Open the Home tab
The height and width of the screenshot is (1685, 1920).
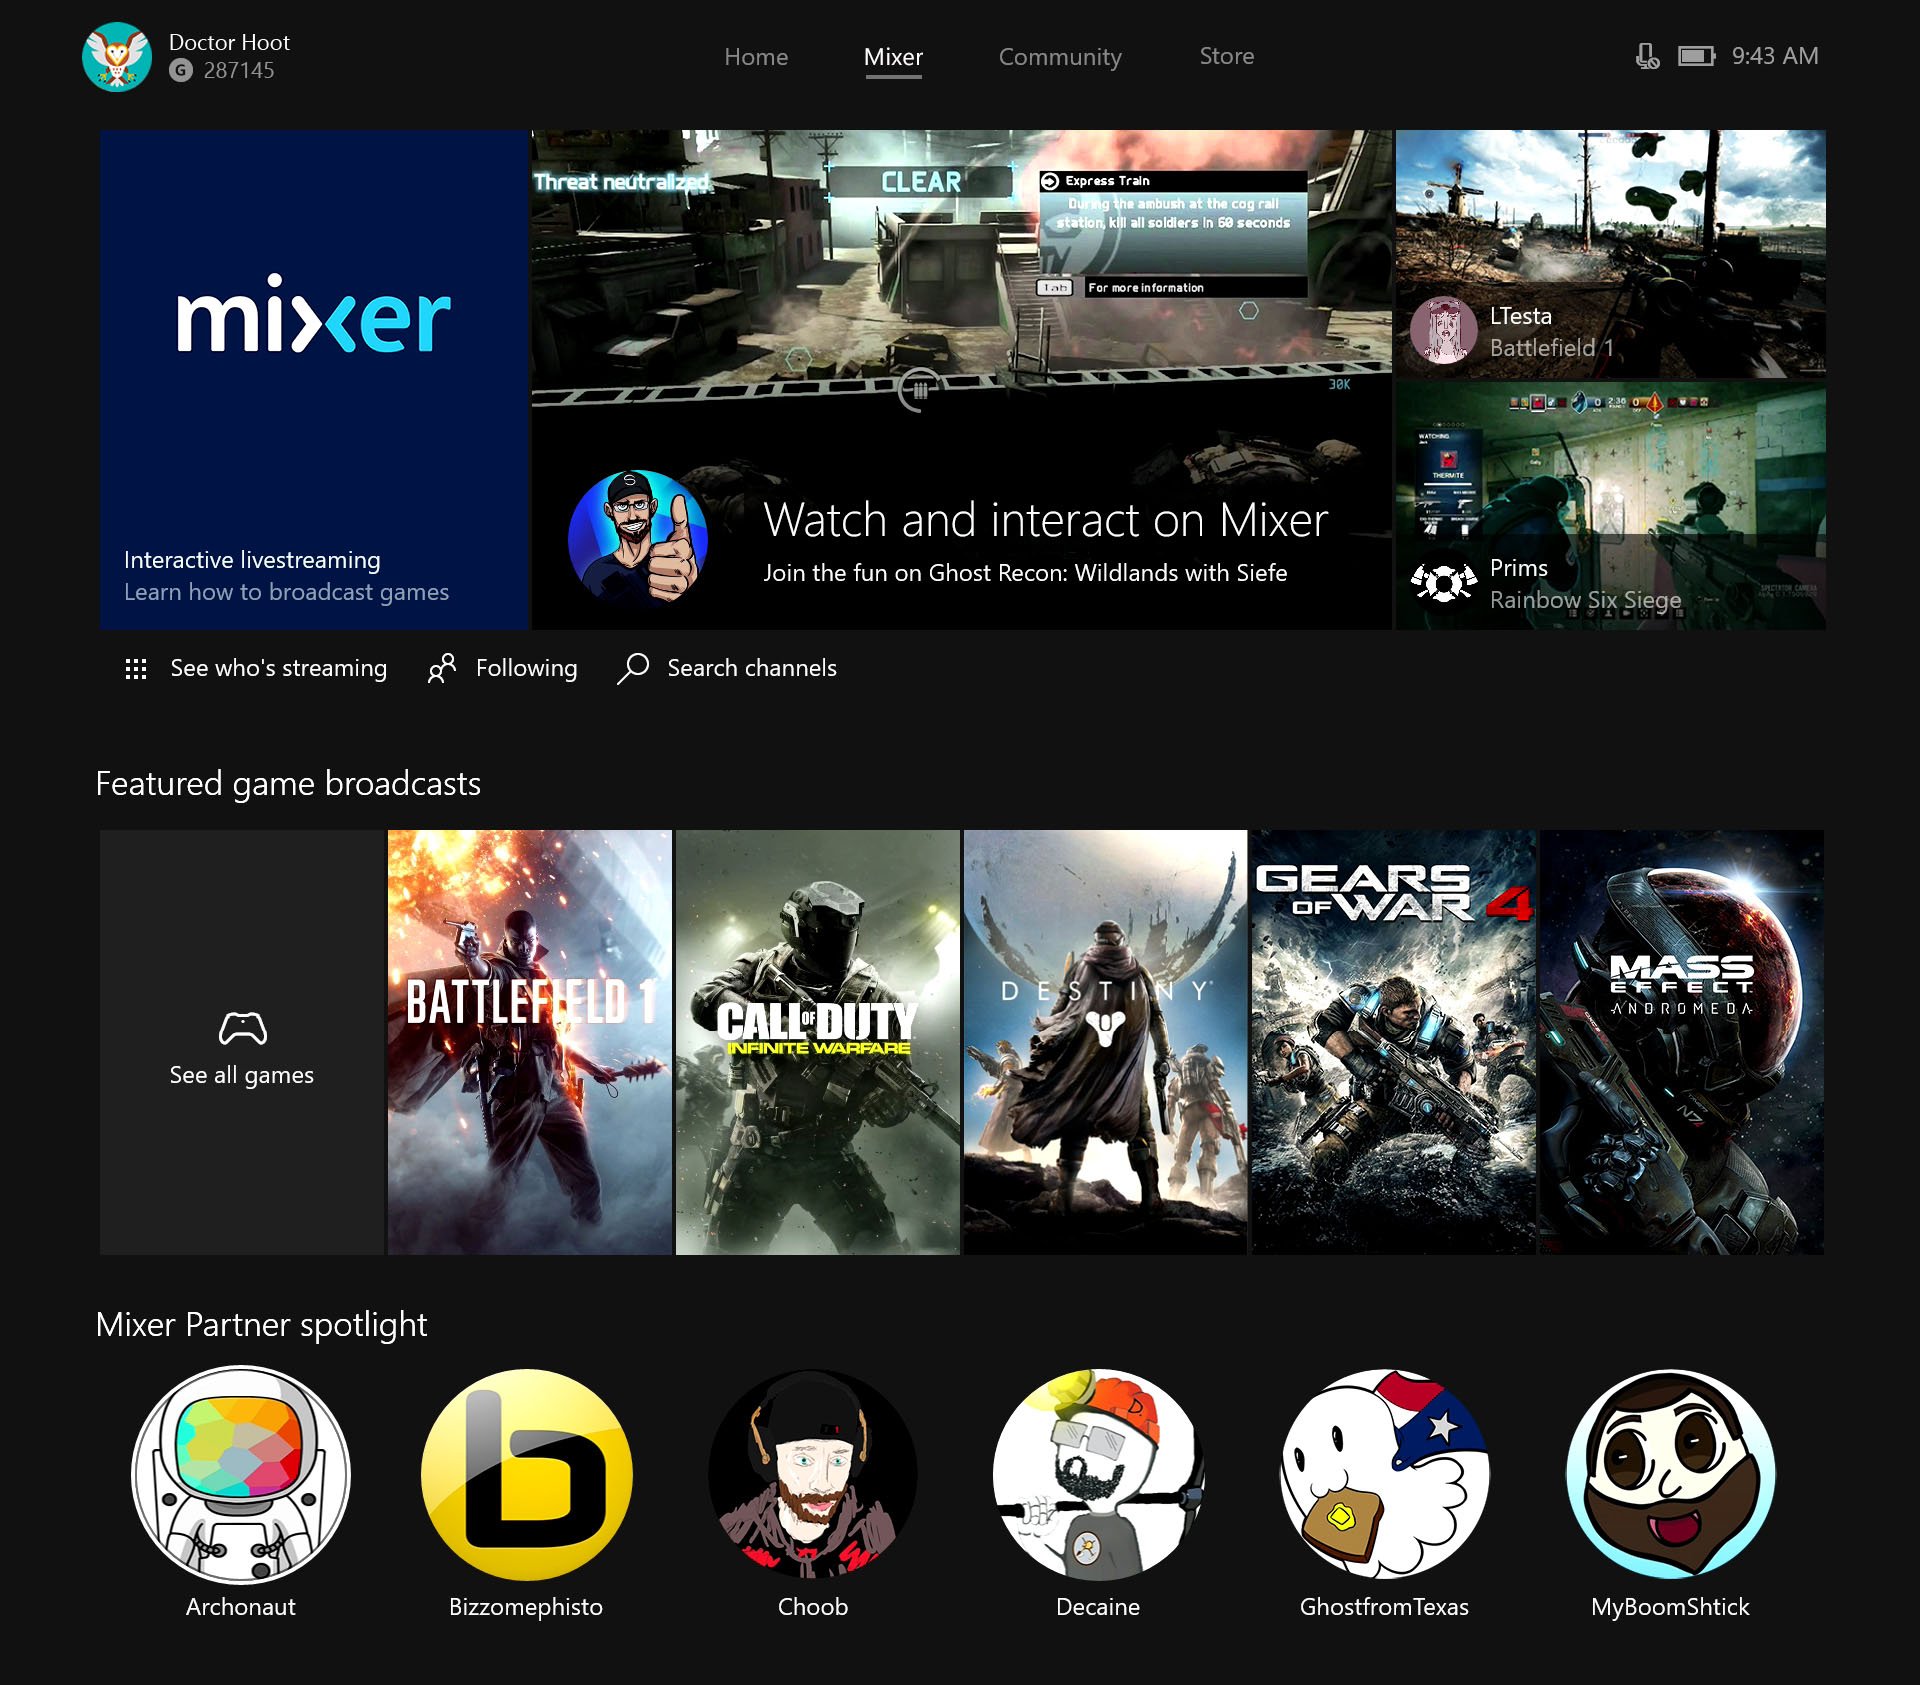click(x=754, y=56)
